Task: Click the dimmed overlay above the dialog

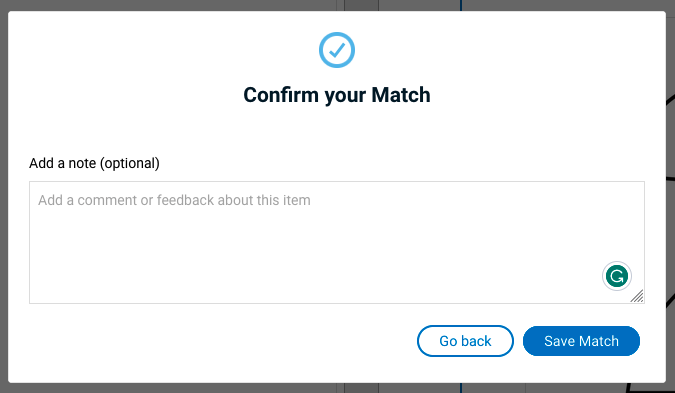Action: (172, 5)
